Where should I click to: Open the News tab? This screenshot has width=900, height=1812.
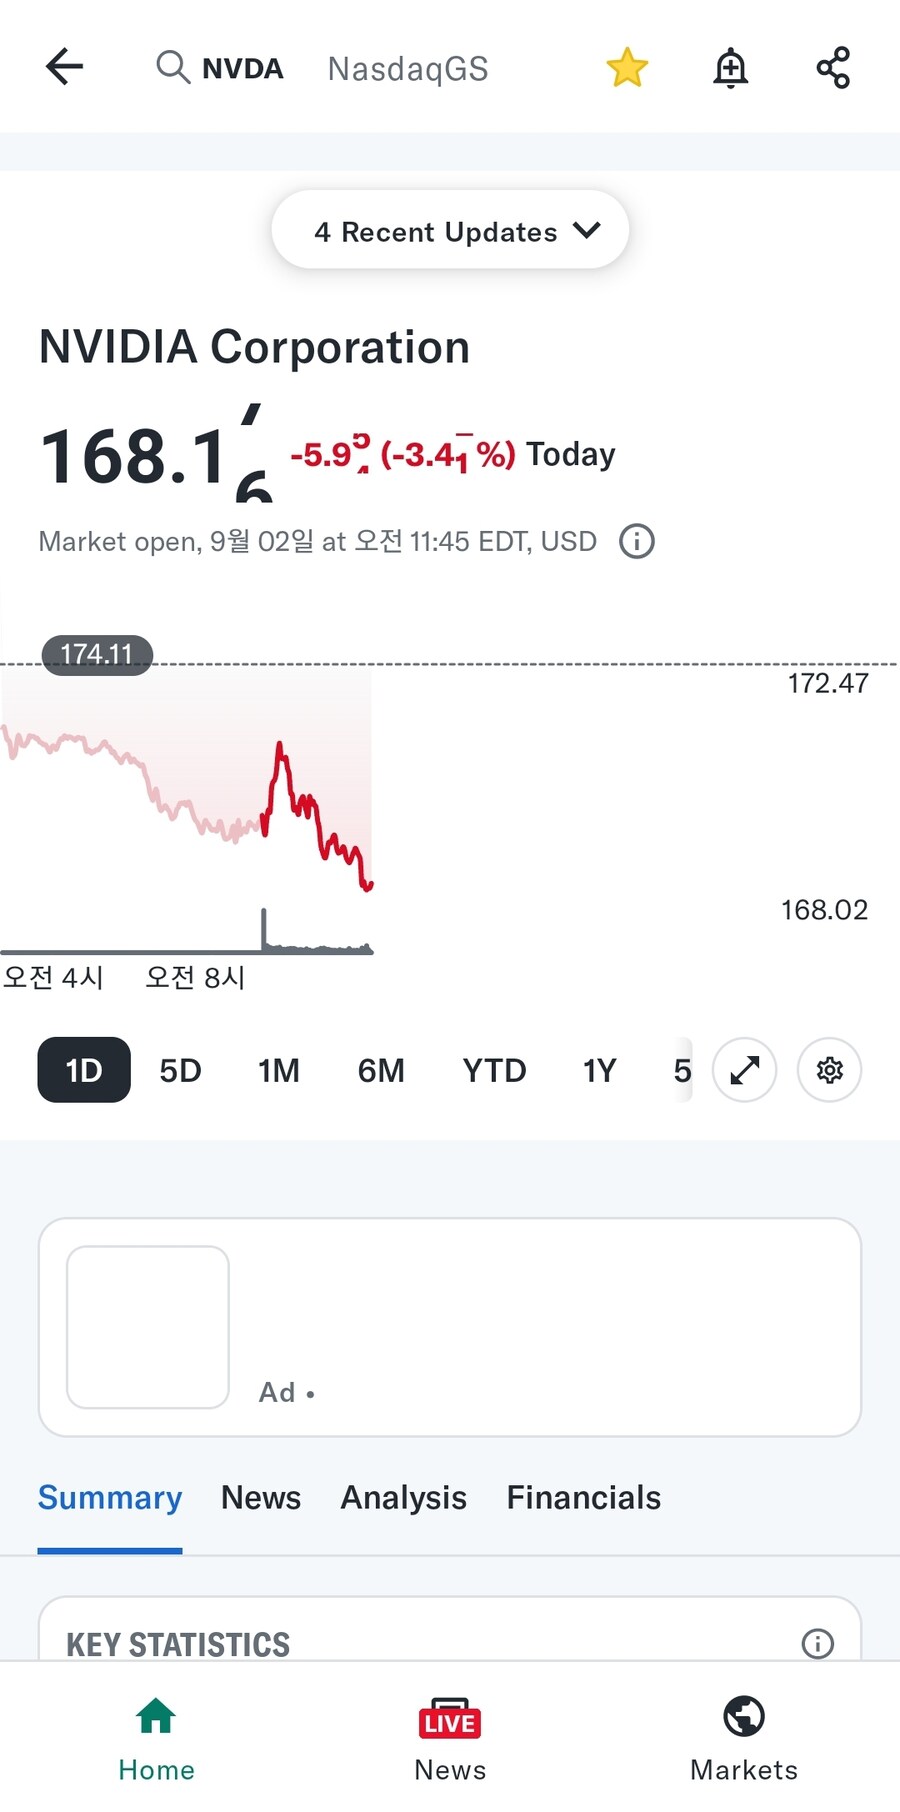tap(261, 1497)
